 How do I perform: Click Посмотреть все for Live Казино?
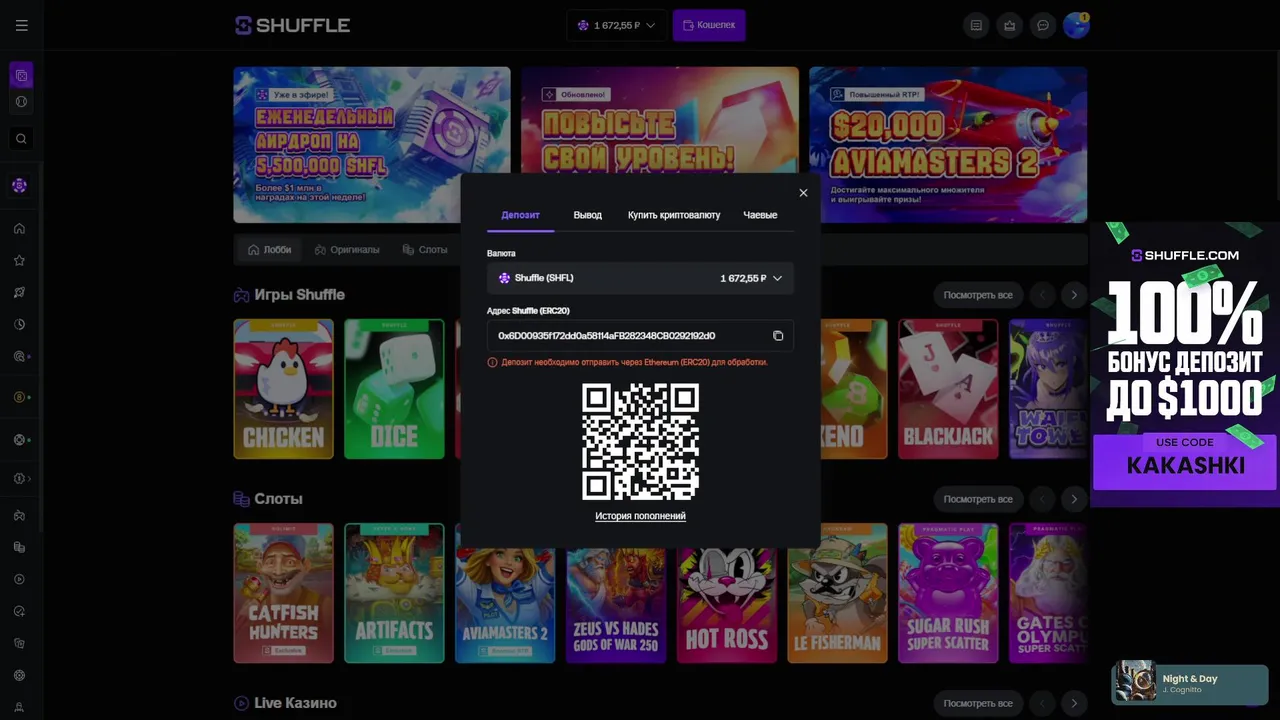[978, 703]
